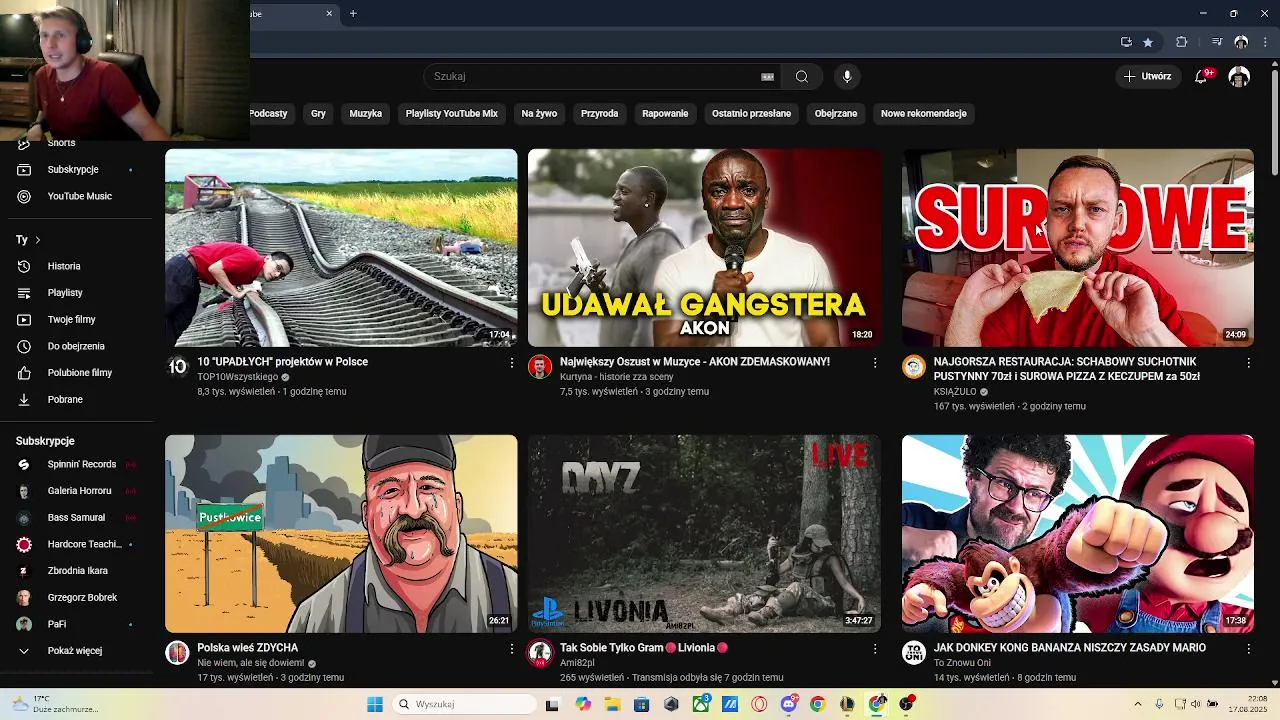Select the Gry filter chip

coord(318,114)
